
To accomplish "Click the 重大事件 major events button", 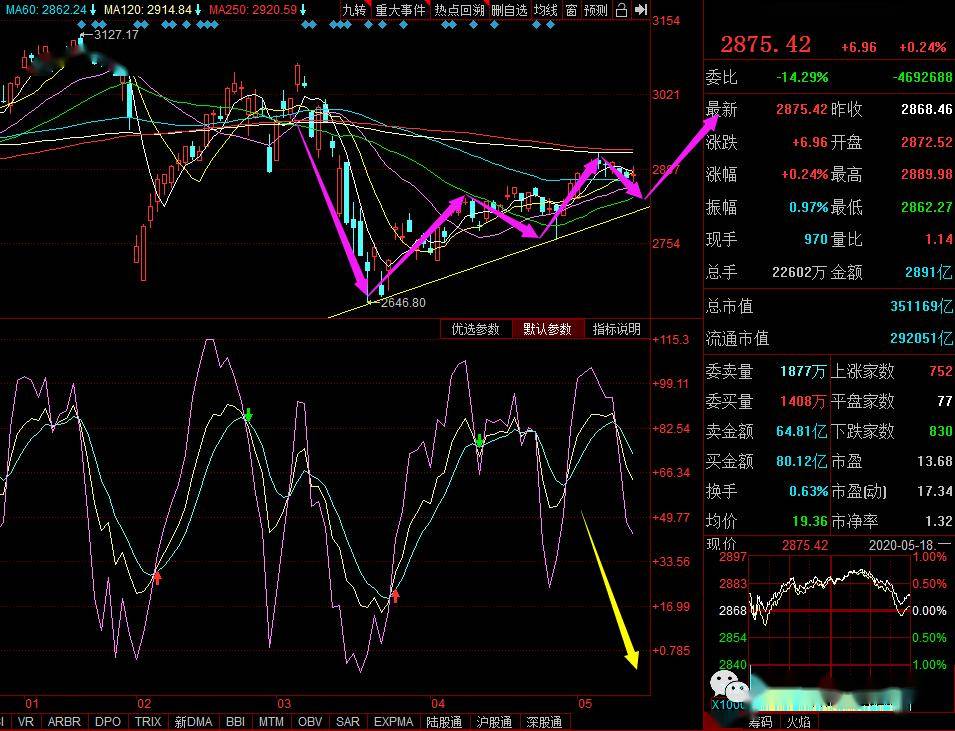I will 400,10.
